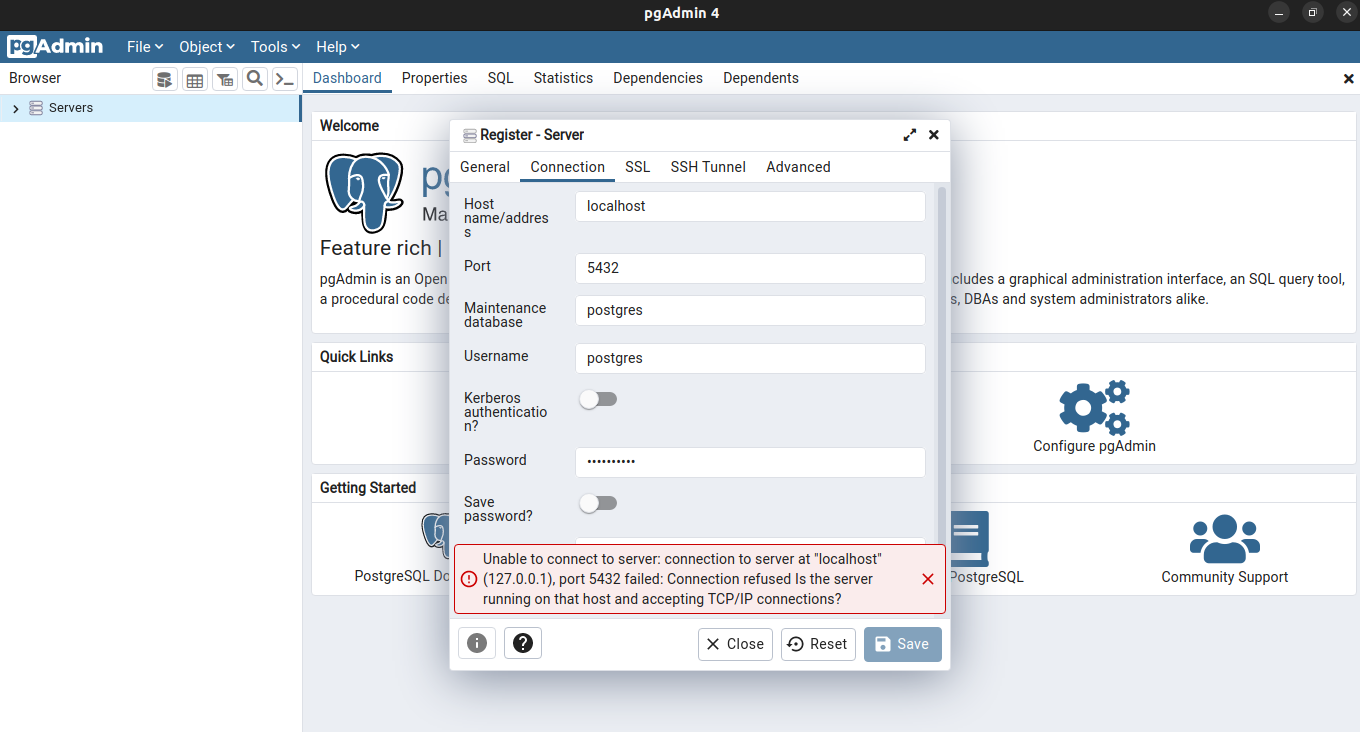Click the red error alert icon
The height and width of the screenshot is (732, 1360).
[x=469, y=579]
